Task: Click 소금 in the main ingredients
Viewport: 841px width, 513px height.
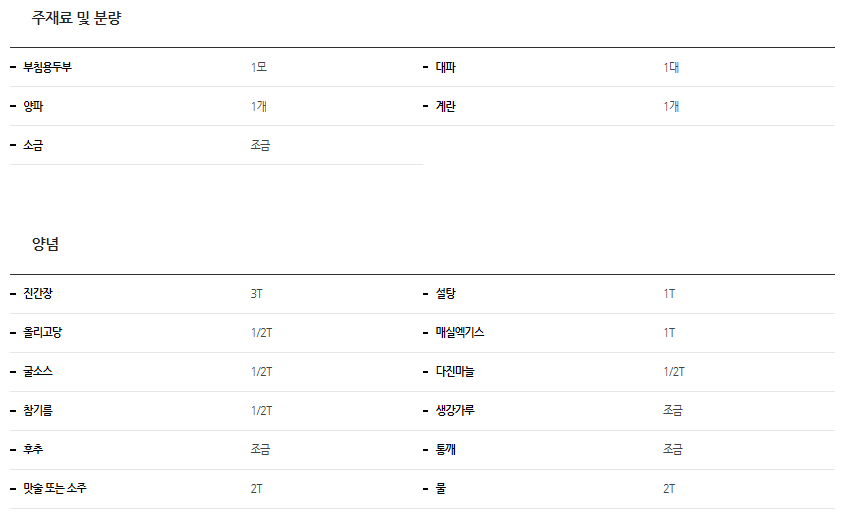Action: tap(33, 146)
